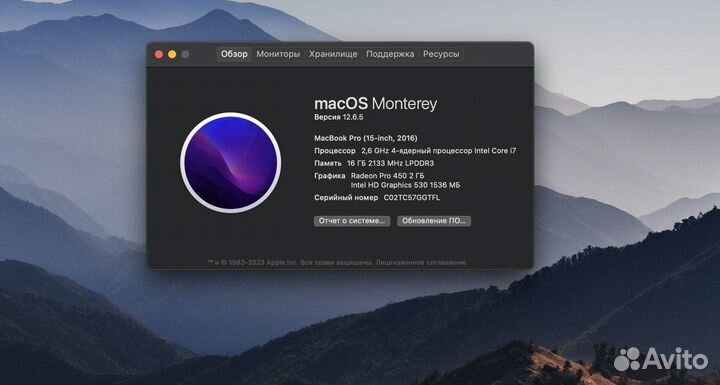Open the Ресурсы tab
This screenshot has width=720, height=385.
[x=441, y=54]
